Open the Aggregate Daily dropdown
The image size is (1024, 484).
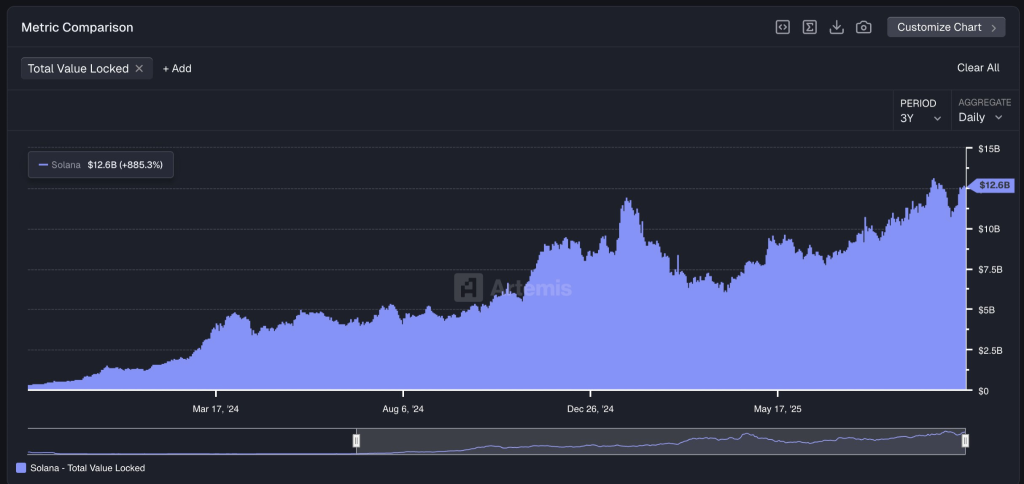tap(980, 117)
